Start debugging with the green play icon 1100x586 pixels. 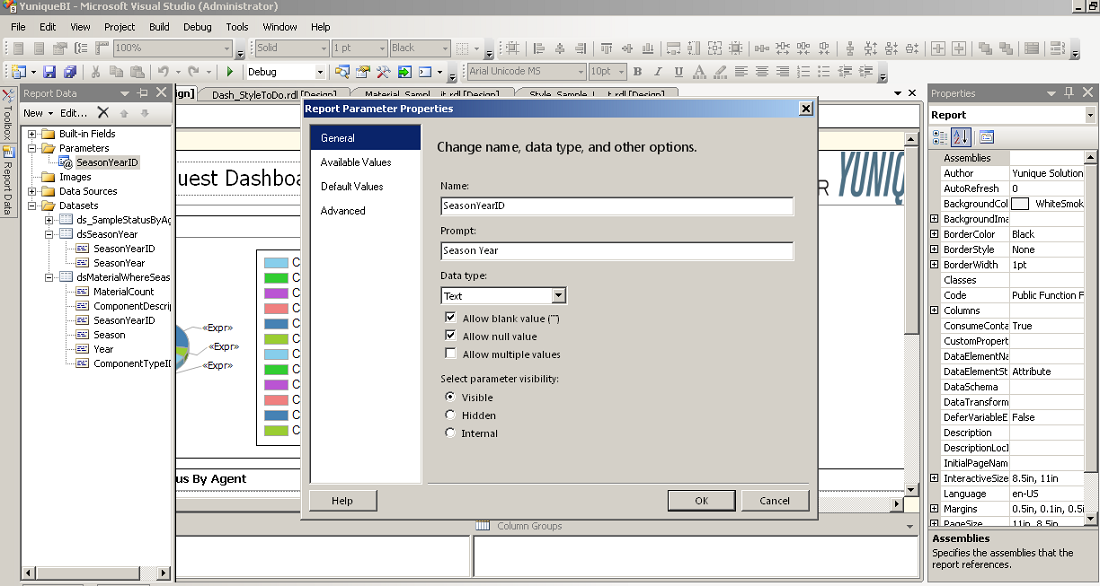229,72
